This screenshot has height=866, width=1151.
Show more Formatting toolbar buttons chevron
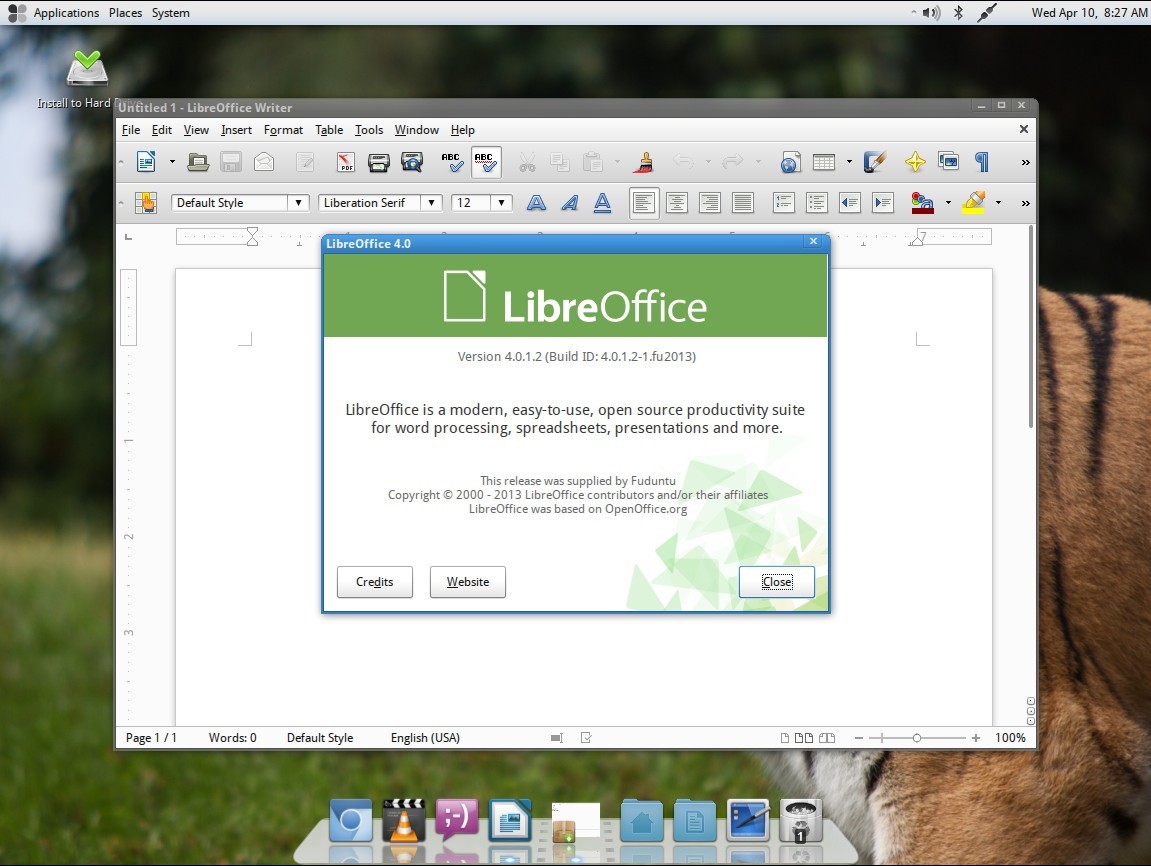[x=1025, y=203]
